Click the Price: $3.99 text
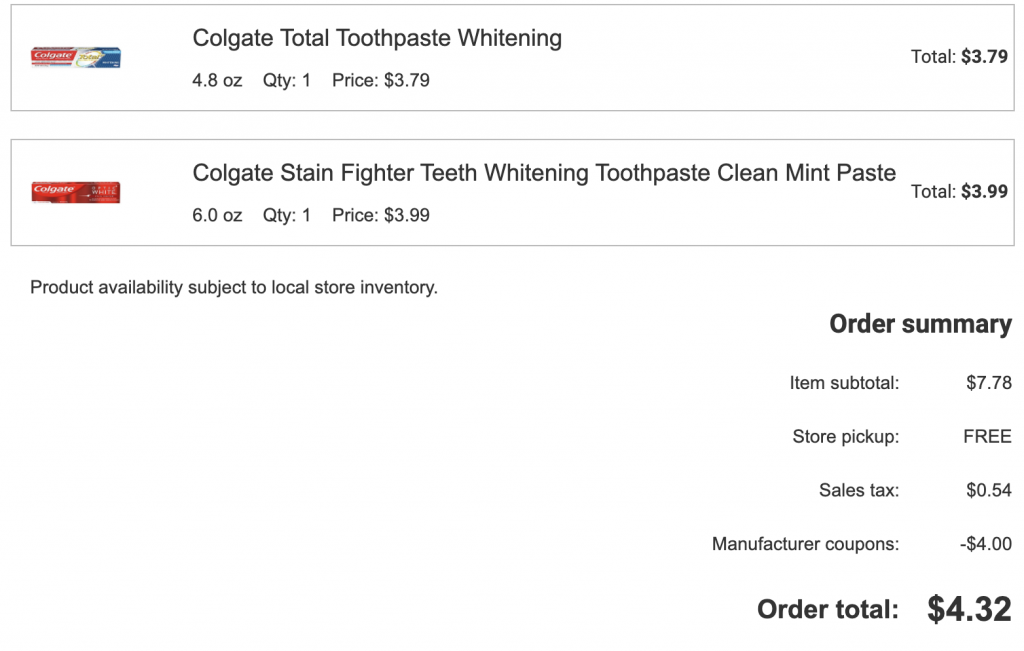1024x651 pixels. pos(381,215)
